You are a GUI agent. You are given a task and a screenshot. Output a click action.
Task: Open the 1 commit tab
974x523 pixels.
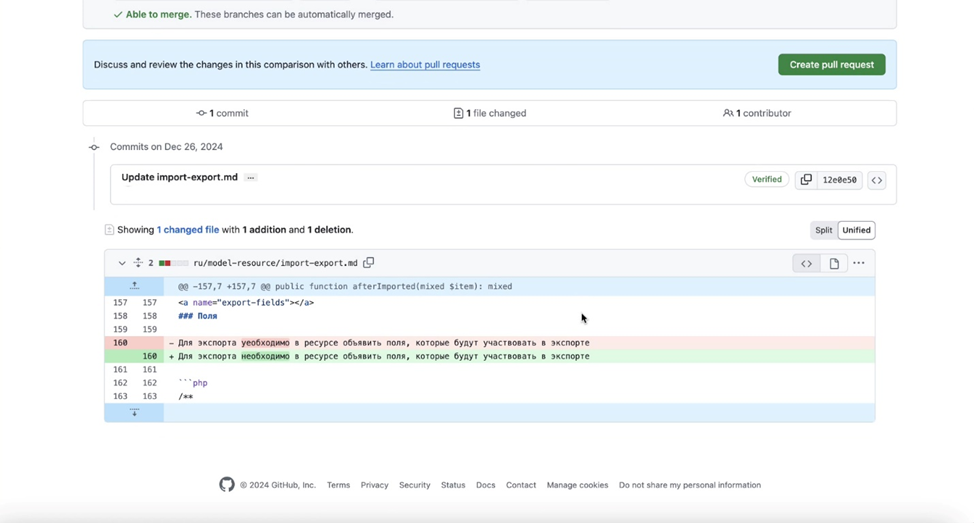coord(222,113)
